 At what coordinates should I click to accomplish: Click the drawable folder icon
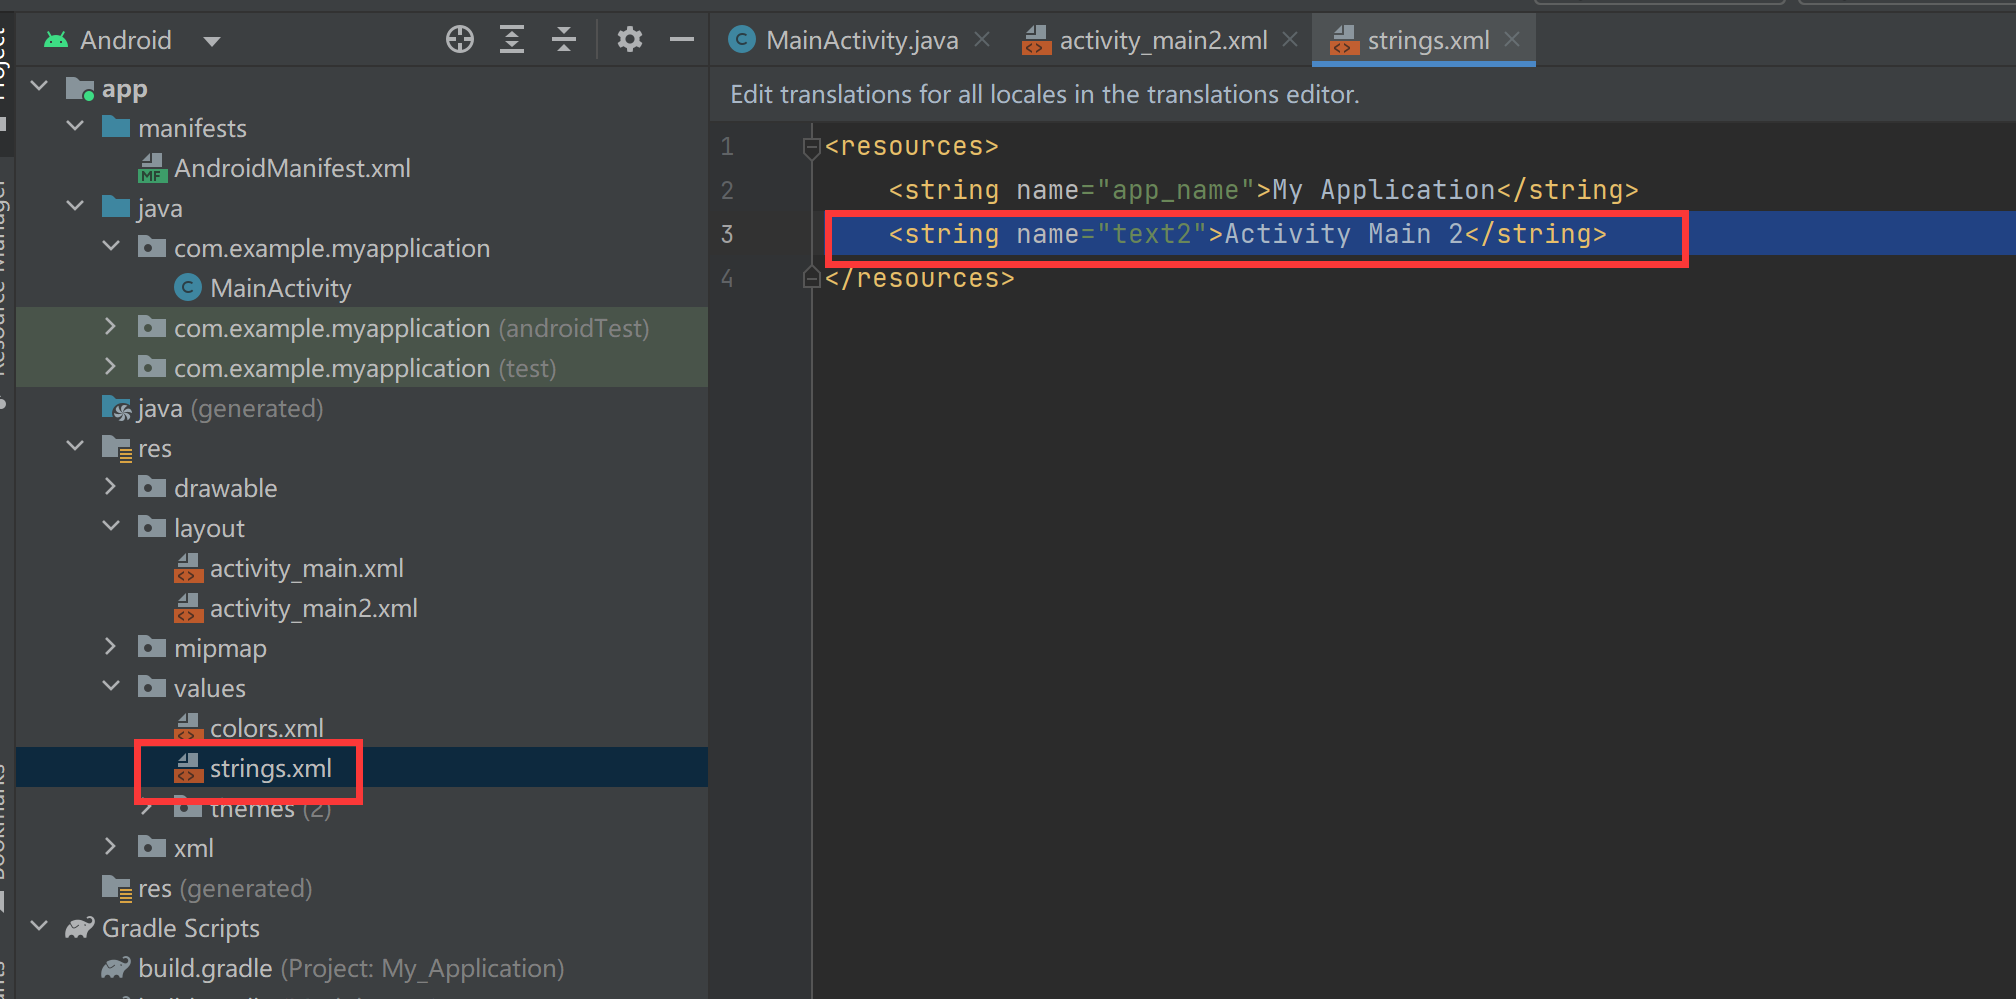pyautogui.click(x=152, y=487)
